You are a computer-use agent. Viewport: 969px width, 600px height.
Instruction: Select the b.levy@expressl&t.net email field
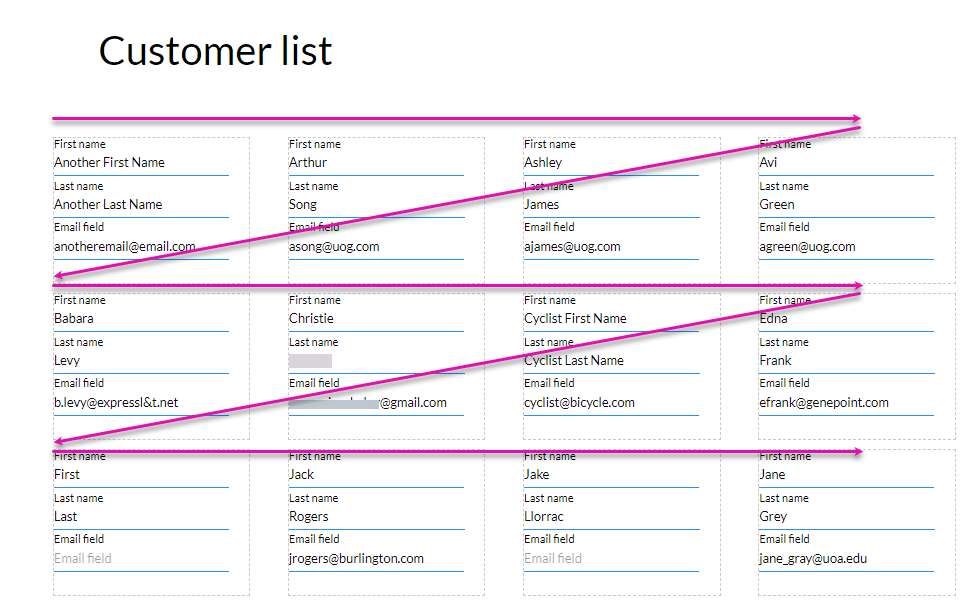(x=140, y=403)
